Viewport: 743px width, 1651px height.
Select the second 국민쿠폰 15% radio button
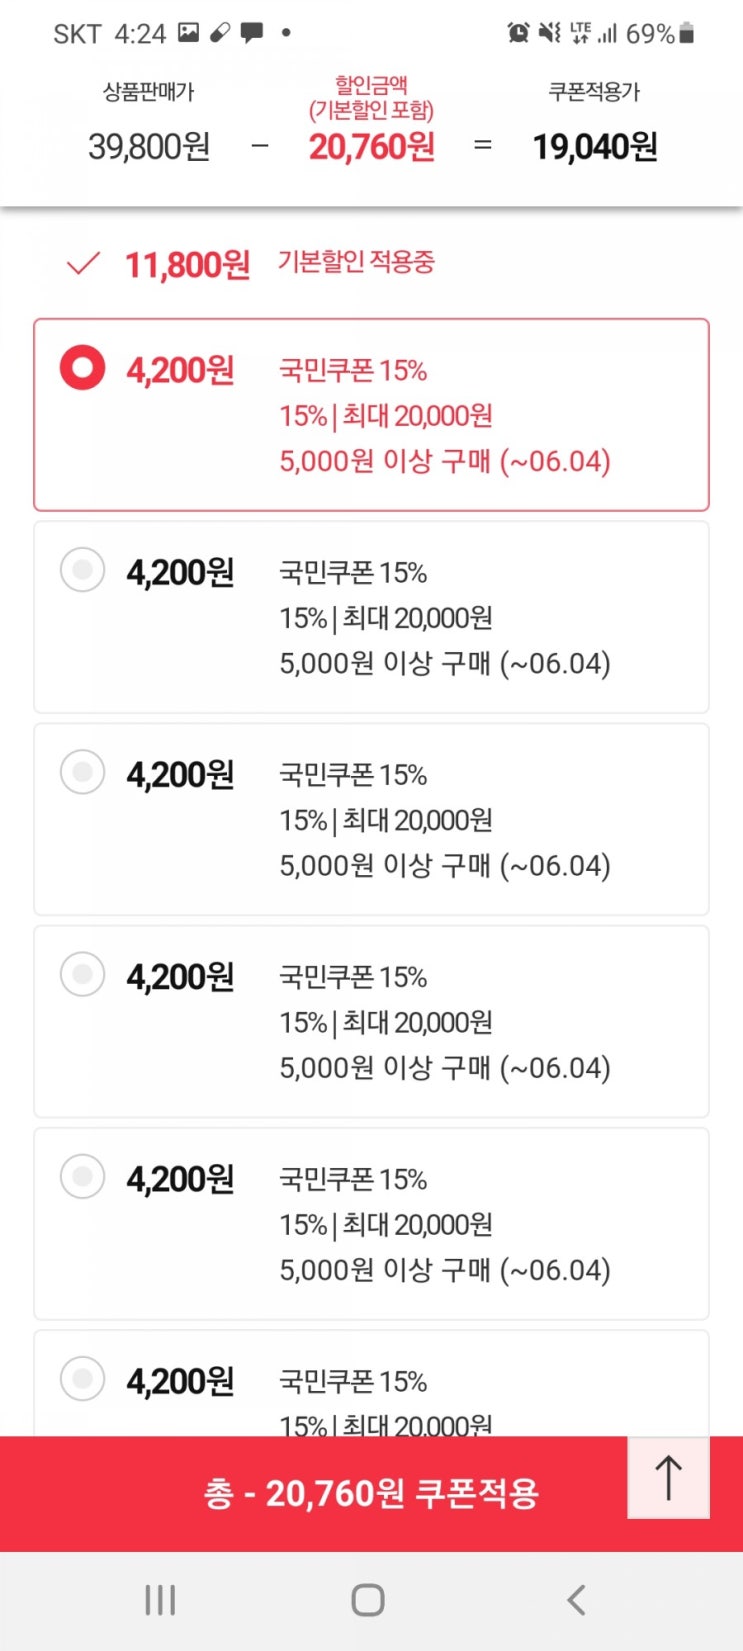click(x=82, y=570)
